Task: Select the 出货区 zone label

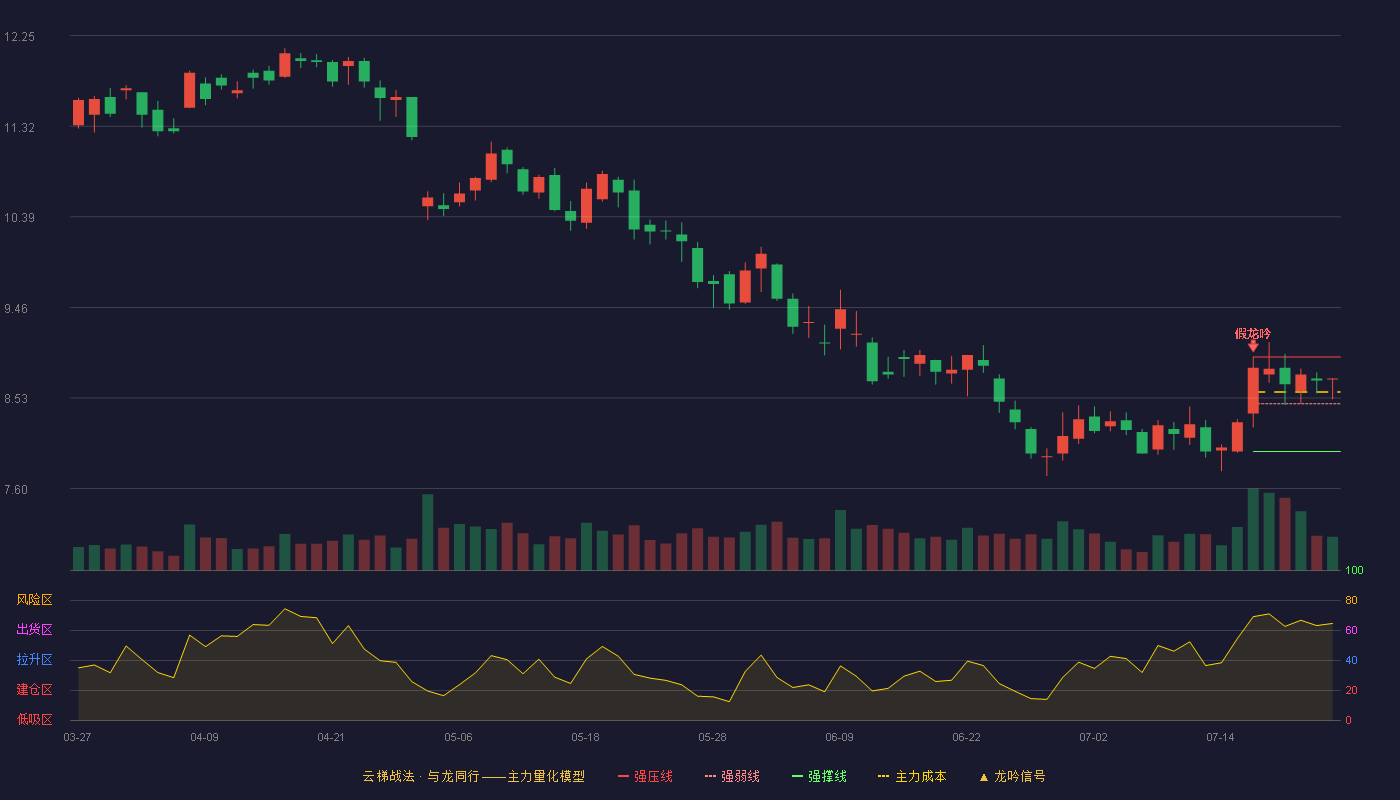Action: point(34,630)
